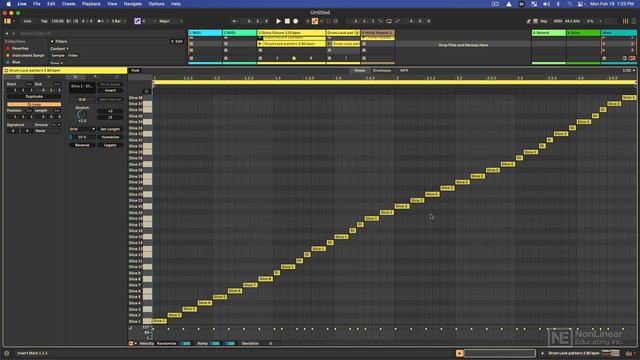Open the File menu

point(37,4)
